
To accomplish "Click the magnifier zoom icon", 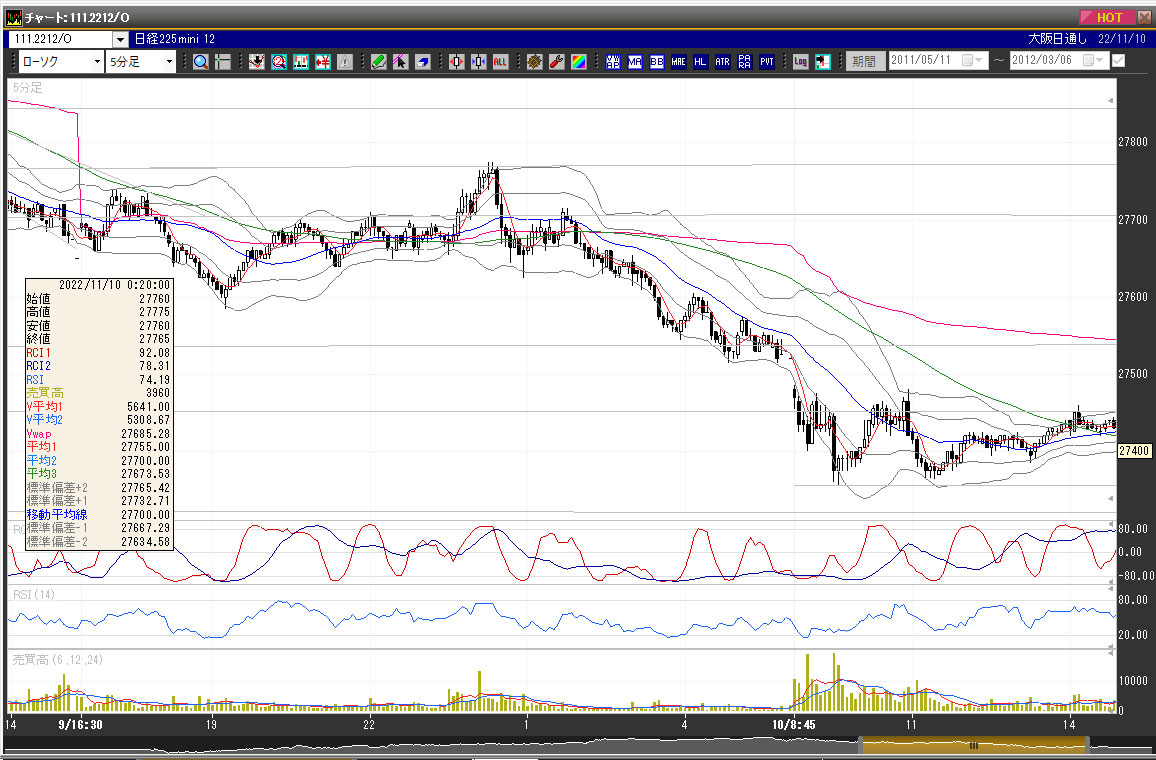I will point(201,62).
